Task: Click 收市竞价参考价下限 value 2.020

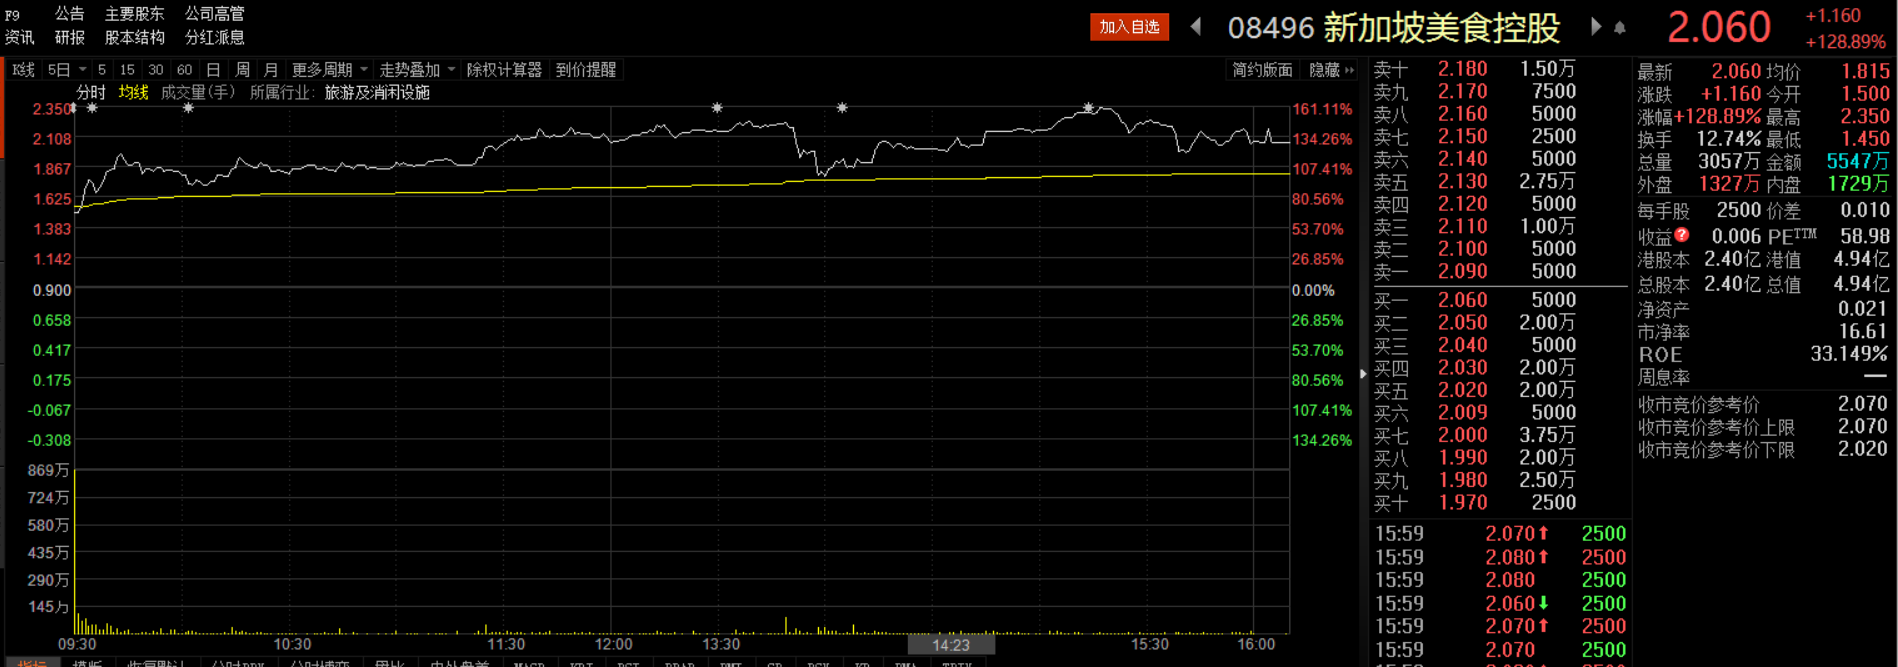Action: (x=1863, y=449)
